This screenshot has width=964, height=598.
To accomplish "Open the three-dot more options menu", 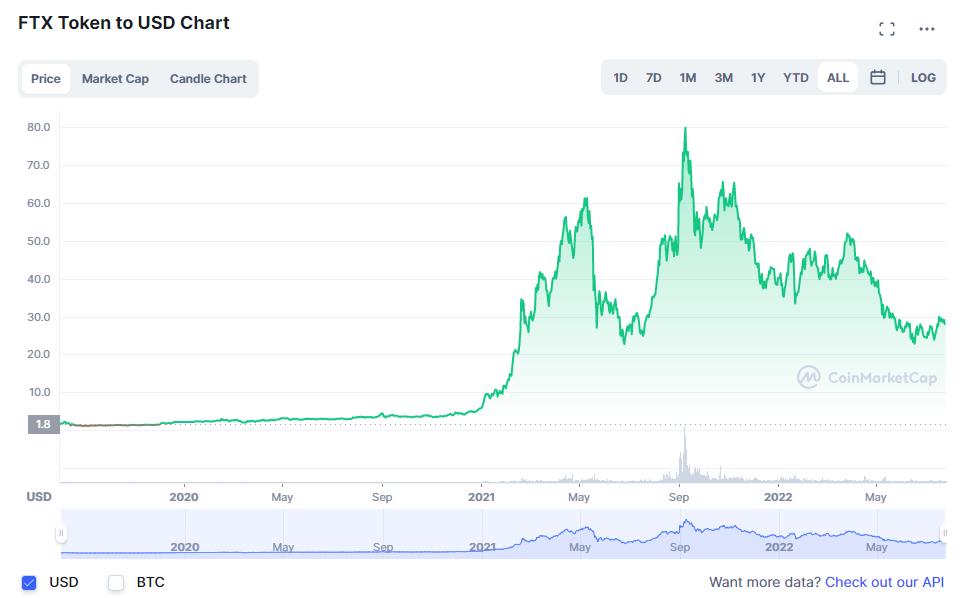I will [926, 29].
